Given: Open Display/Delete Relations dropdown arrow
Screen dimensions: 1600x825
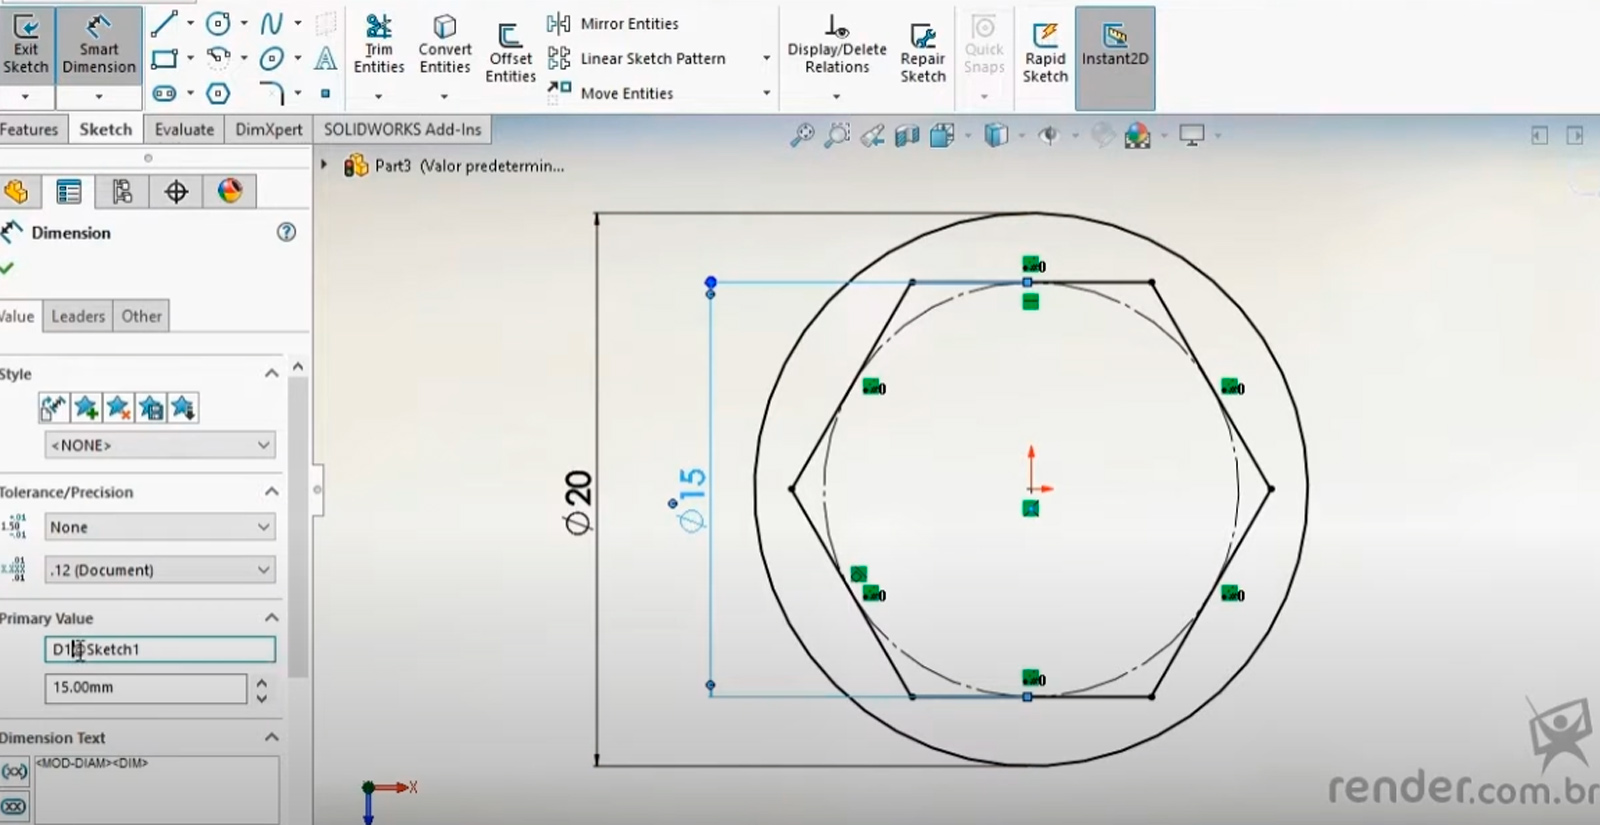Looking at the screenshot, I should [x=836, y=97].
